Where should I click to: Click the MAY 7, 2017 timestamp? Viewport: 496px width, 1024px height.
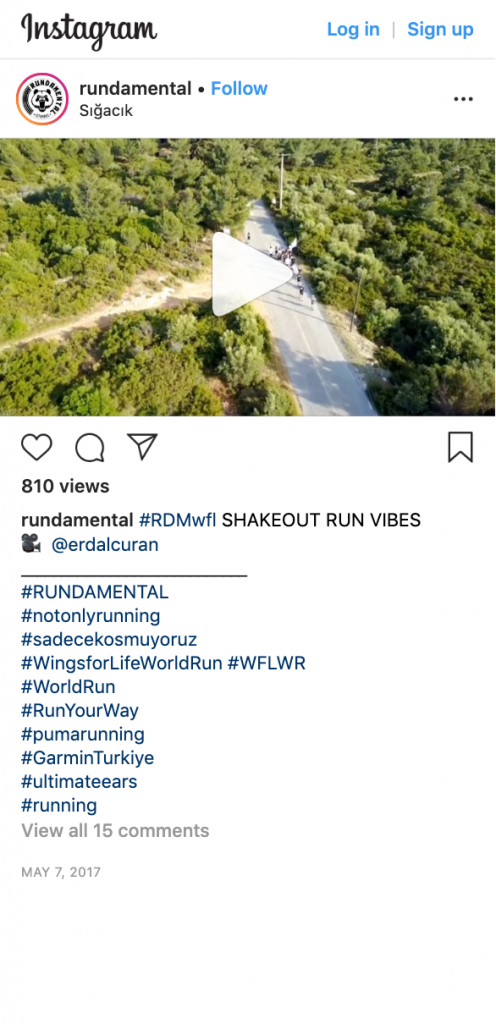click(x=61, y=872)
